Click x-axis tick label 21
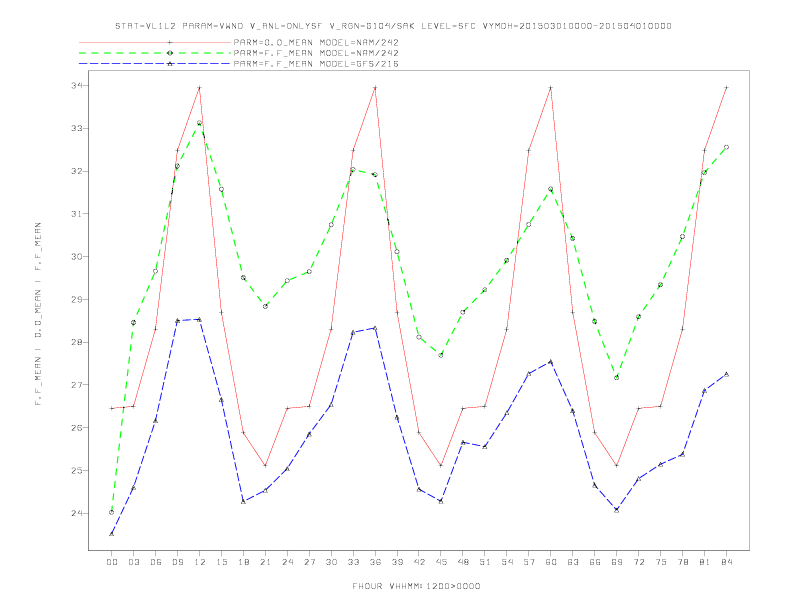792x612 pixels. coord(265,562)
